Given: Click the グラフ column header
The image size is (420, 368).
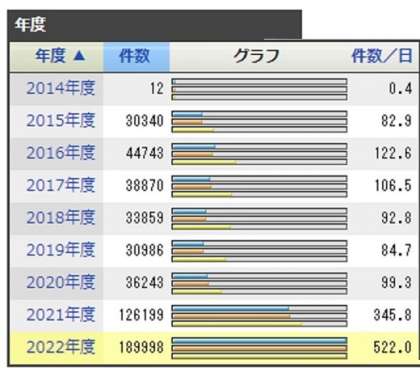Looking at the screenshot, I should [256, 56].
